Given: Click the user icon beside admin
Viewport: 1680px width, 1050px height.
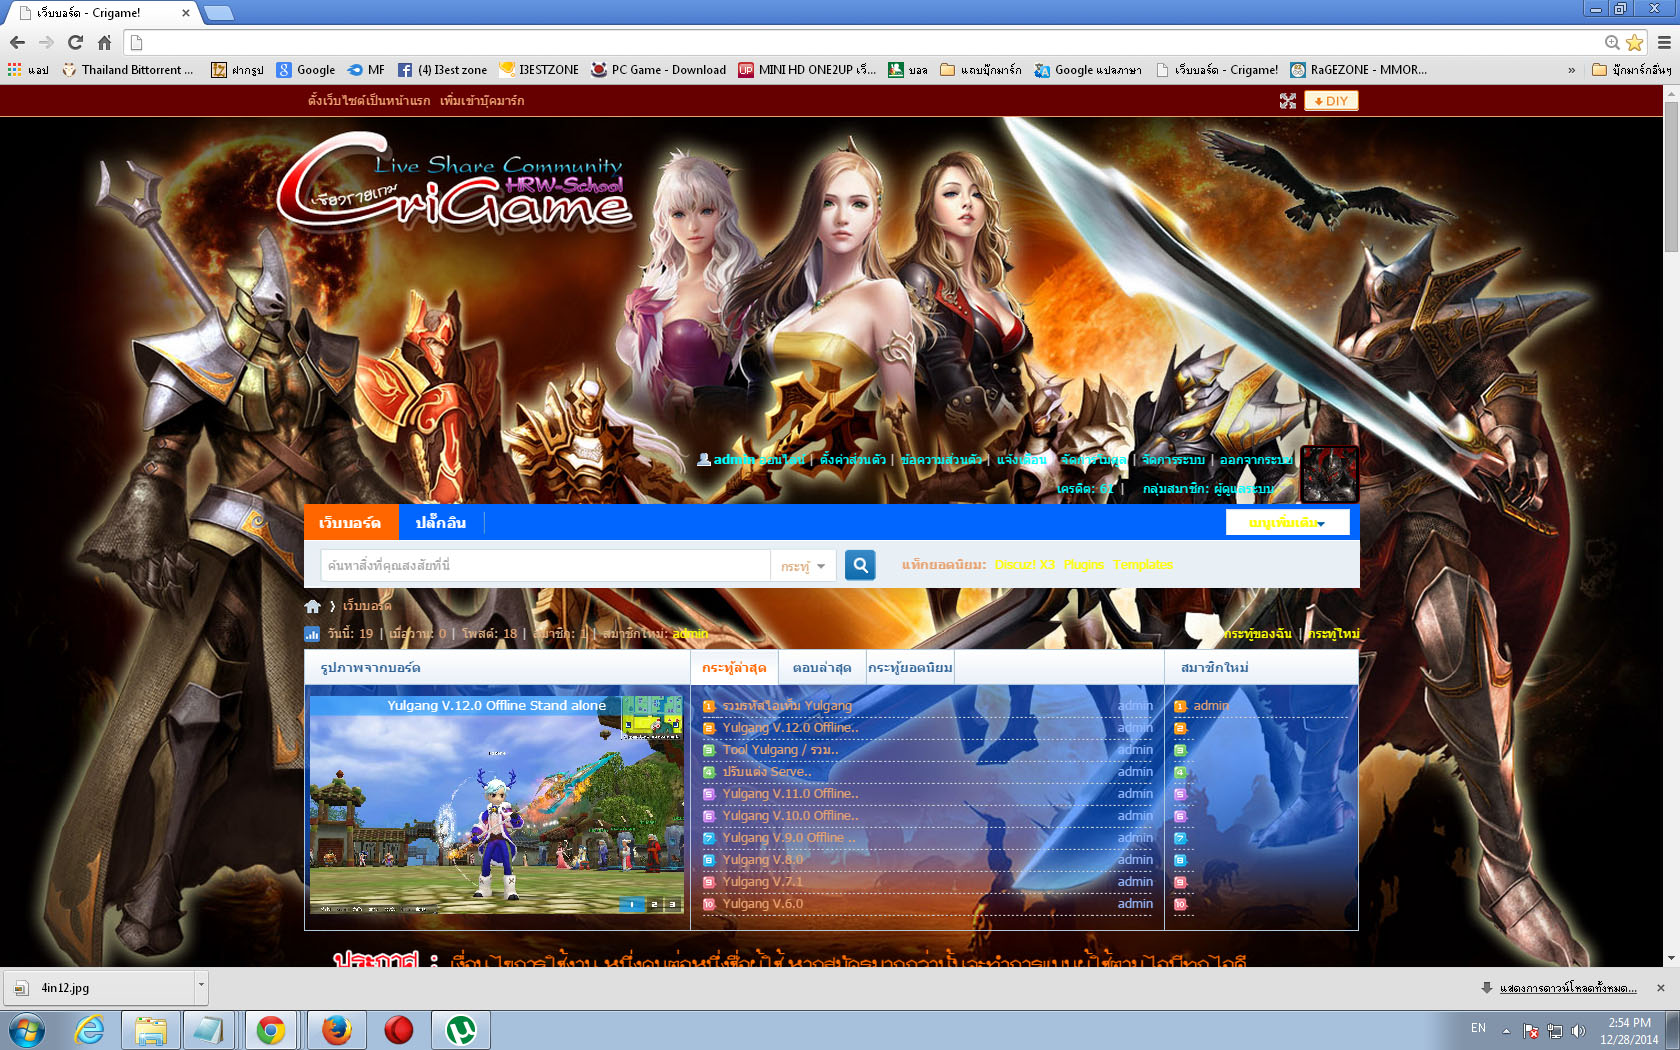Looking at the screenshot, I should (x=704, y=459).
